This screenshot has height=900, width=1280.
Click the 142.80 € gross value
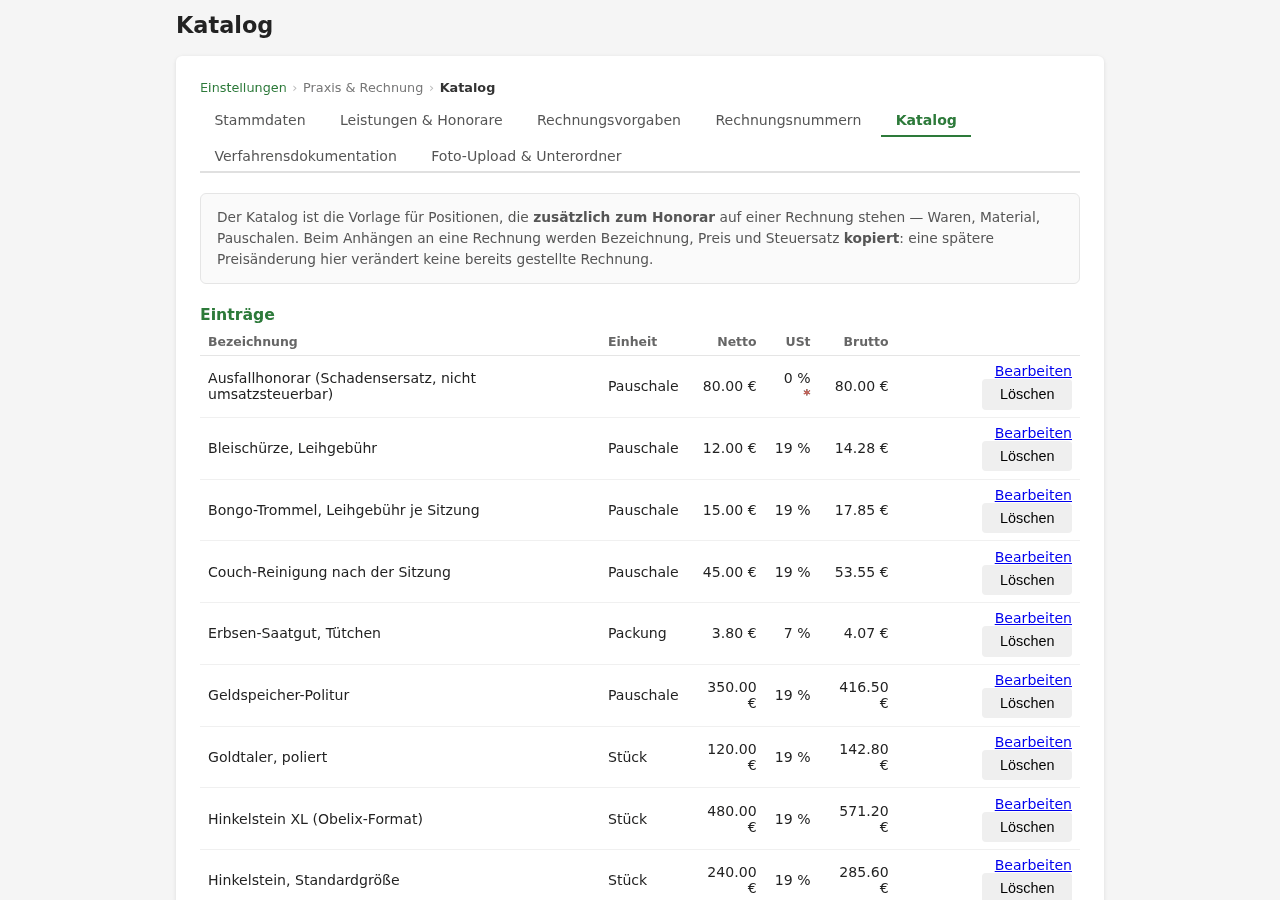click(x=864, y=757)
